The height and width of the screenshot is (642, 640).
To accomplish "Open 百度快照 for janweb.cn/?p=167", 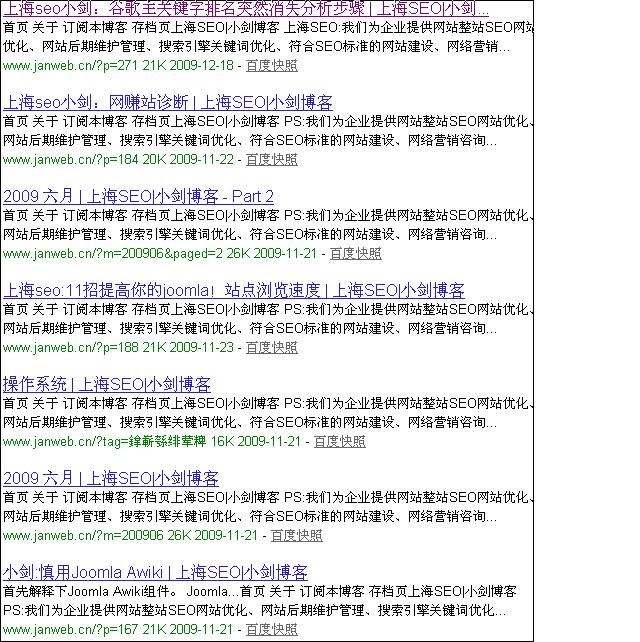I will coord(271,629).
